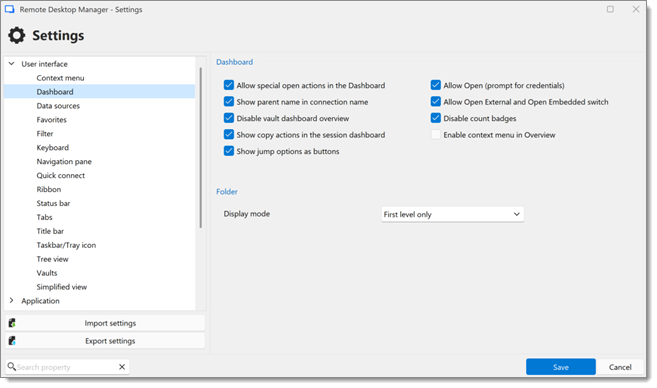Save the settings
The width and height of the screenshot is (657, 388).
(561, 367)
